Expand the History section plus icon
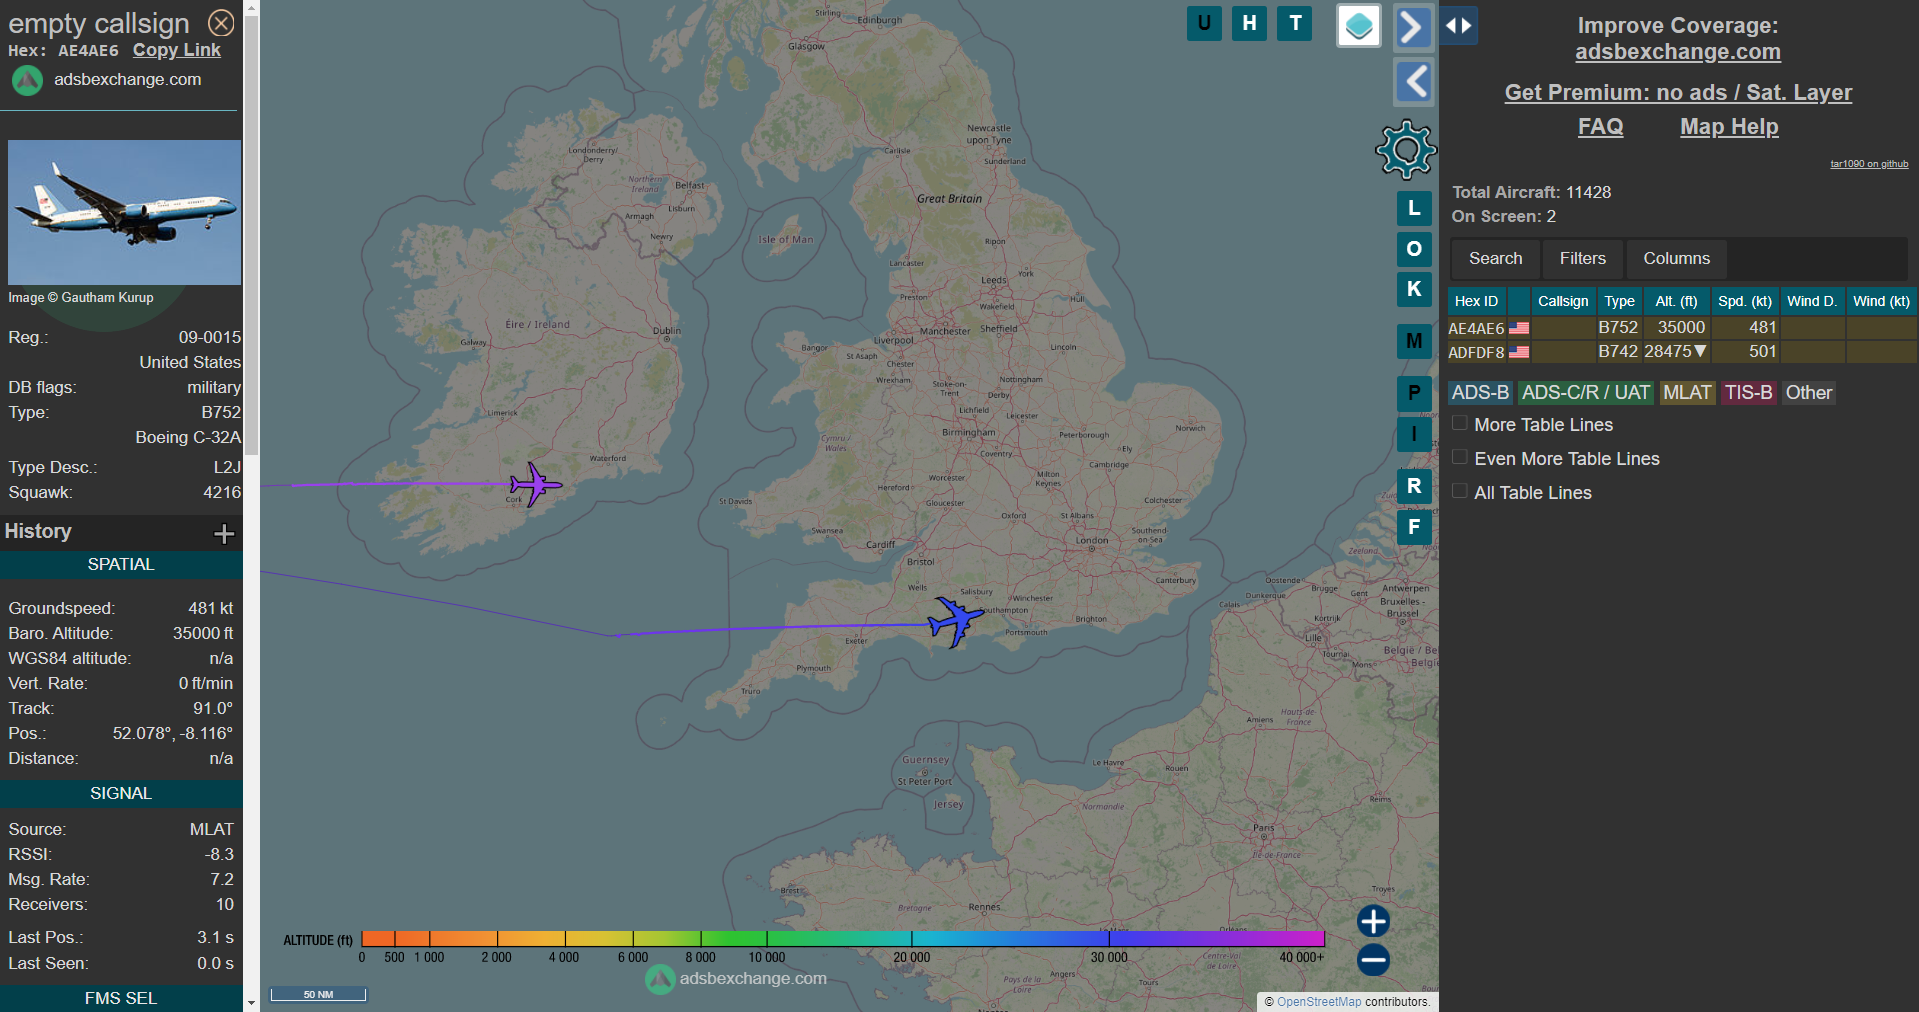This screenshot has width=1919, height=1012. point(224,534)
